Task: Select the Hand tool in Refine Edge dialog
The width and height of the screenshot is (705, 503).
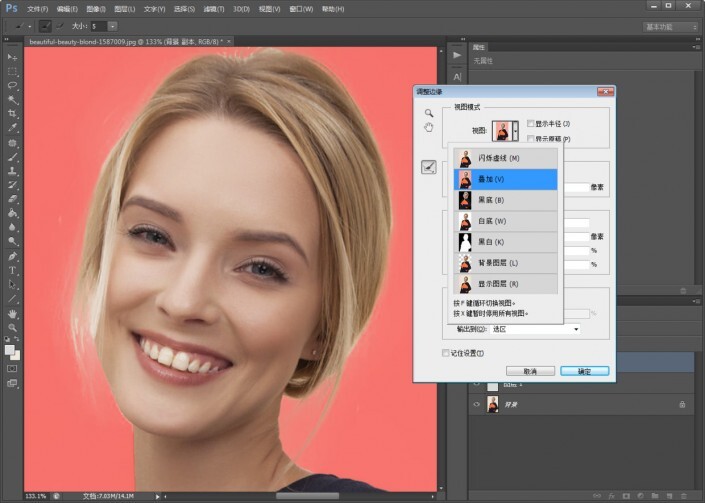Action: tap(428, 128)
